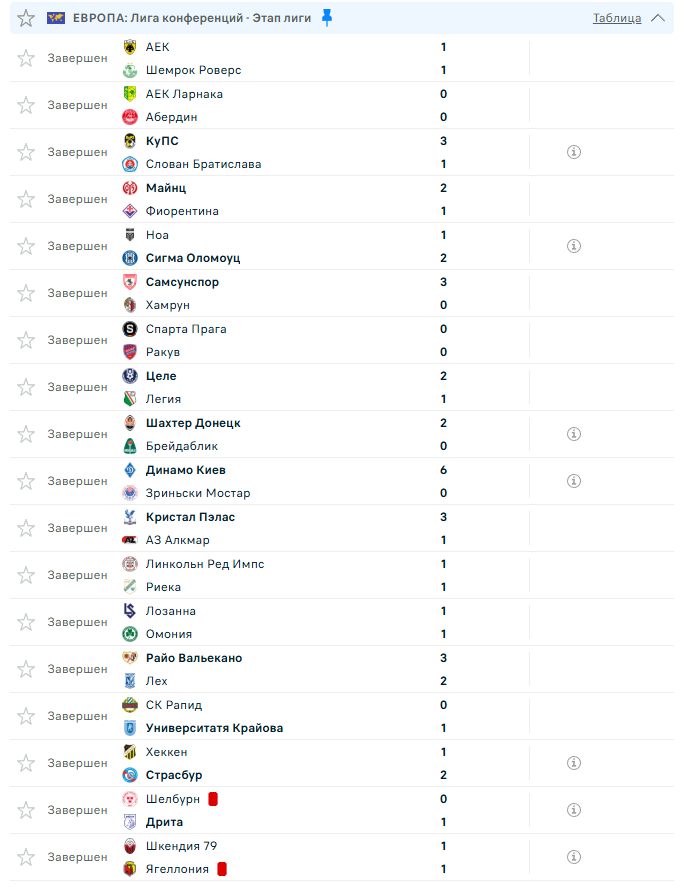
Task: Click the Кристал Пэлас club logo
Action: 129,517
